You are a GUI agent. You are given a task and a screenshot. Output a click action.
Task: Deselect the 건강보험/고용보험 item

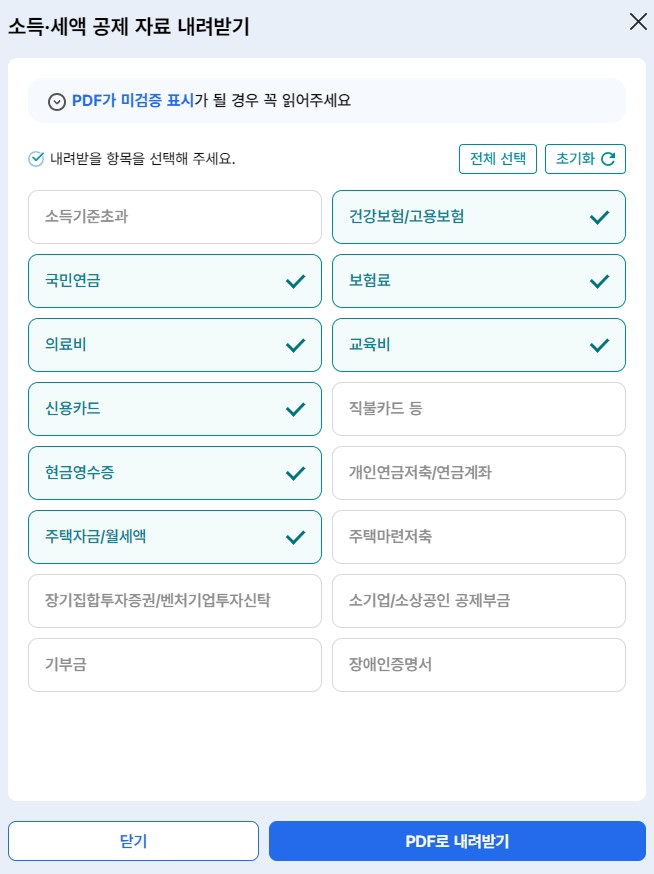(479, 217)
